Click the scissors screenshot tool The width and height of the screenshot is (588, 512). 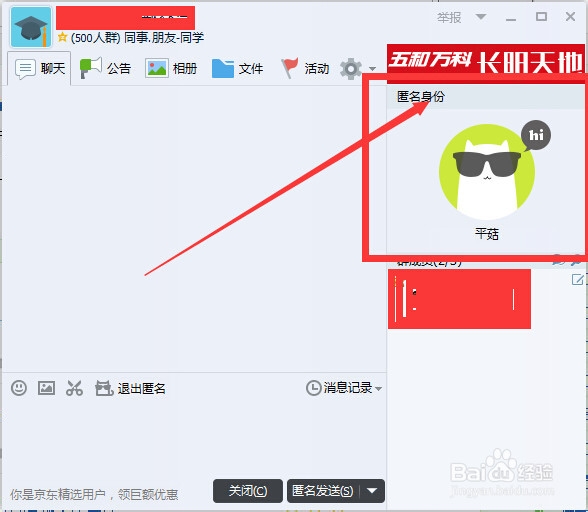coord(74,388)
